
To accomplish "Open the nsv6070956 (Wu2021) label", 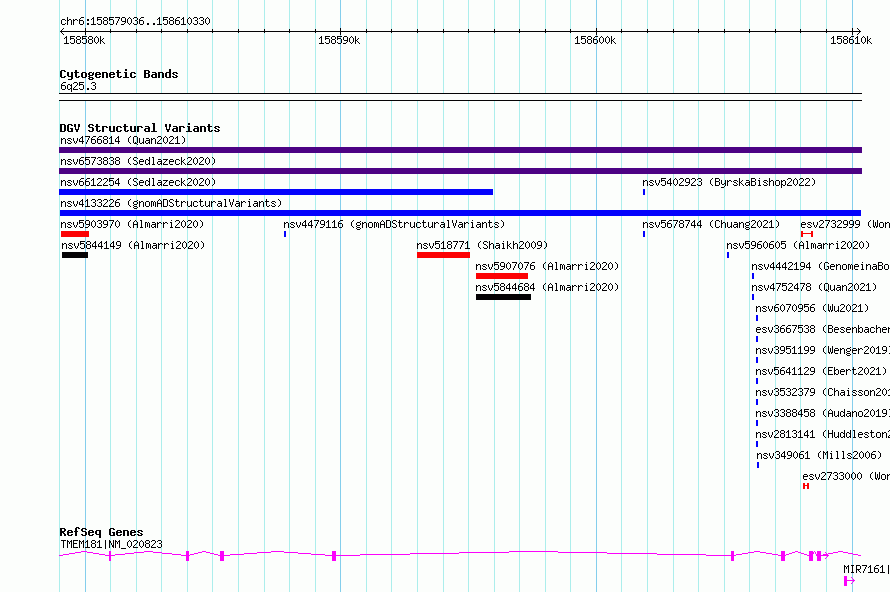I will pyautogui.click(x=812, y=308).
